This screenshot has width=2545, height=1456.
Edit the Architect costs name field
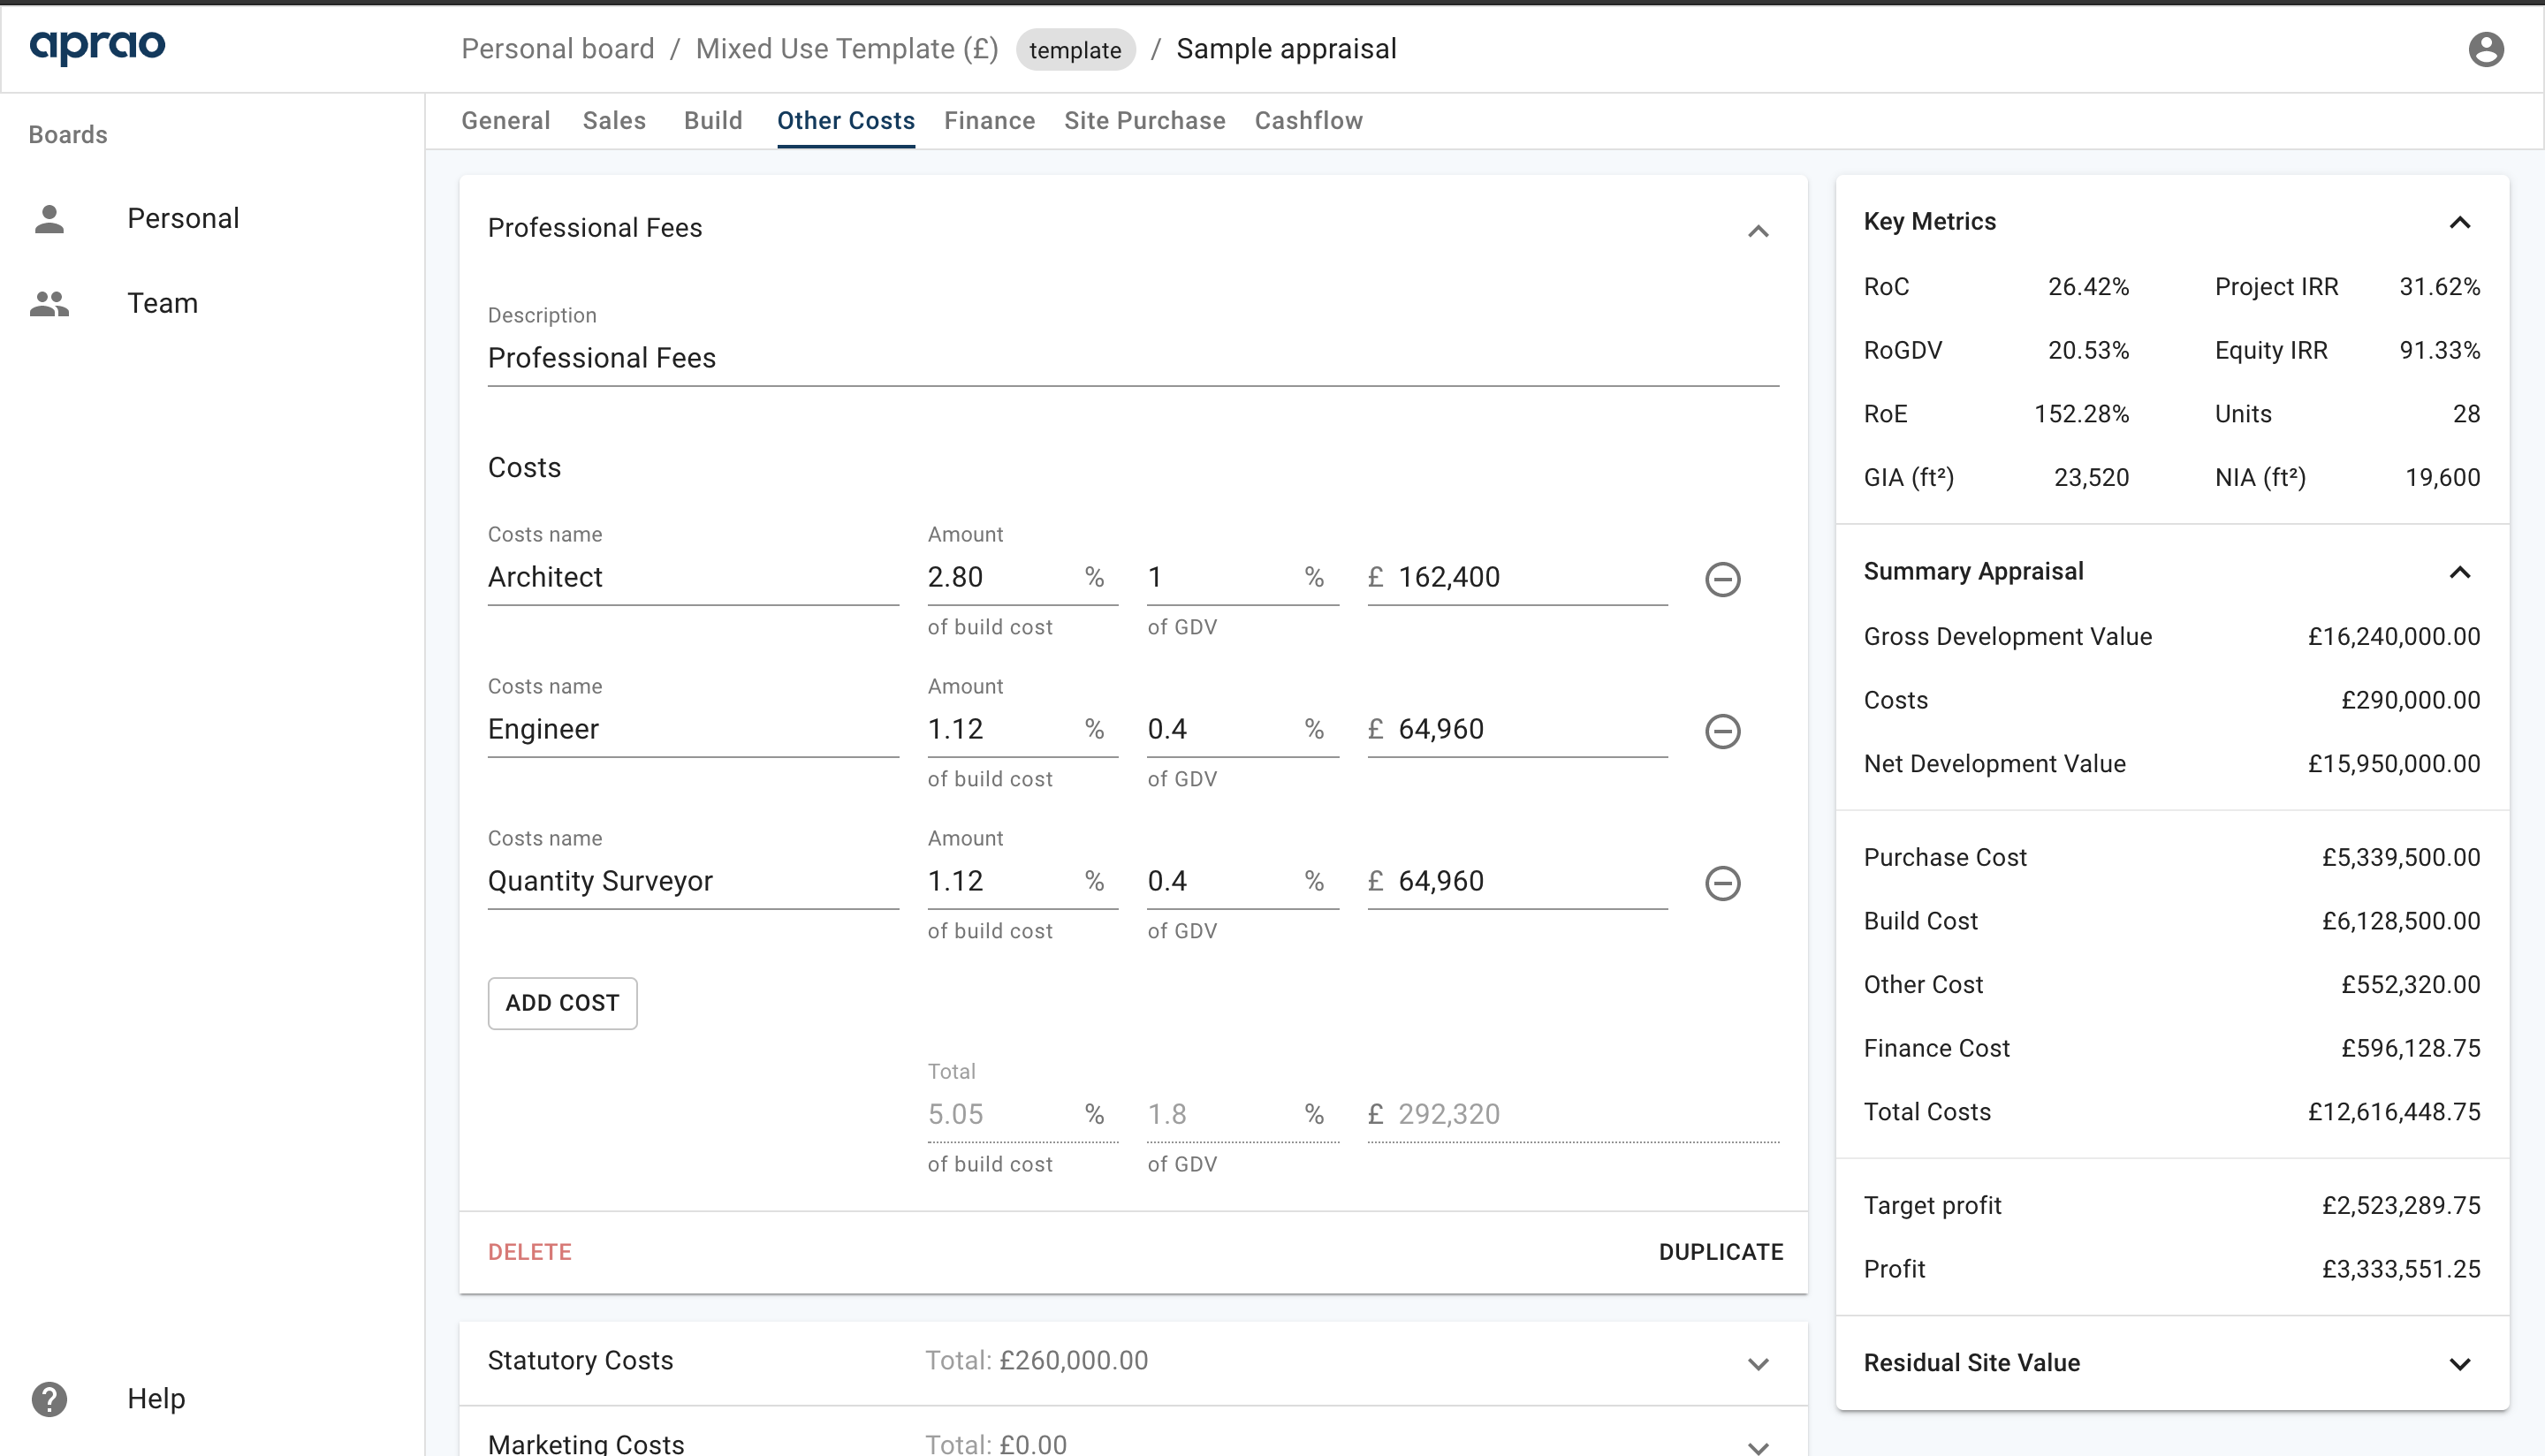tap(693, 577)
